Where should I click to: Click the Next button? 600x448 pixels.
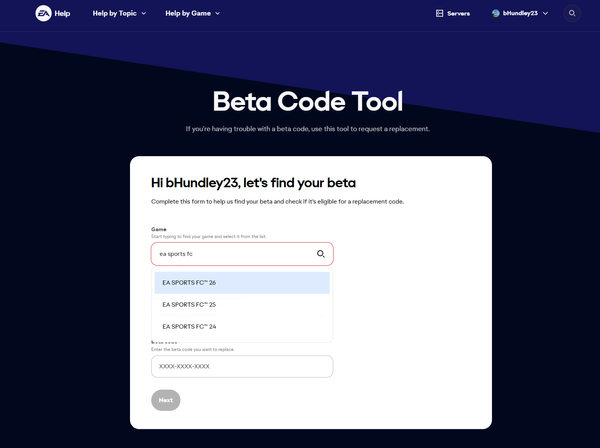(166, 400)
